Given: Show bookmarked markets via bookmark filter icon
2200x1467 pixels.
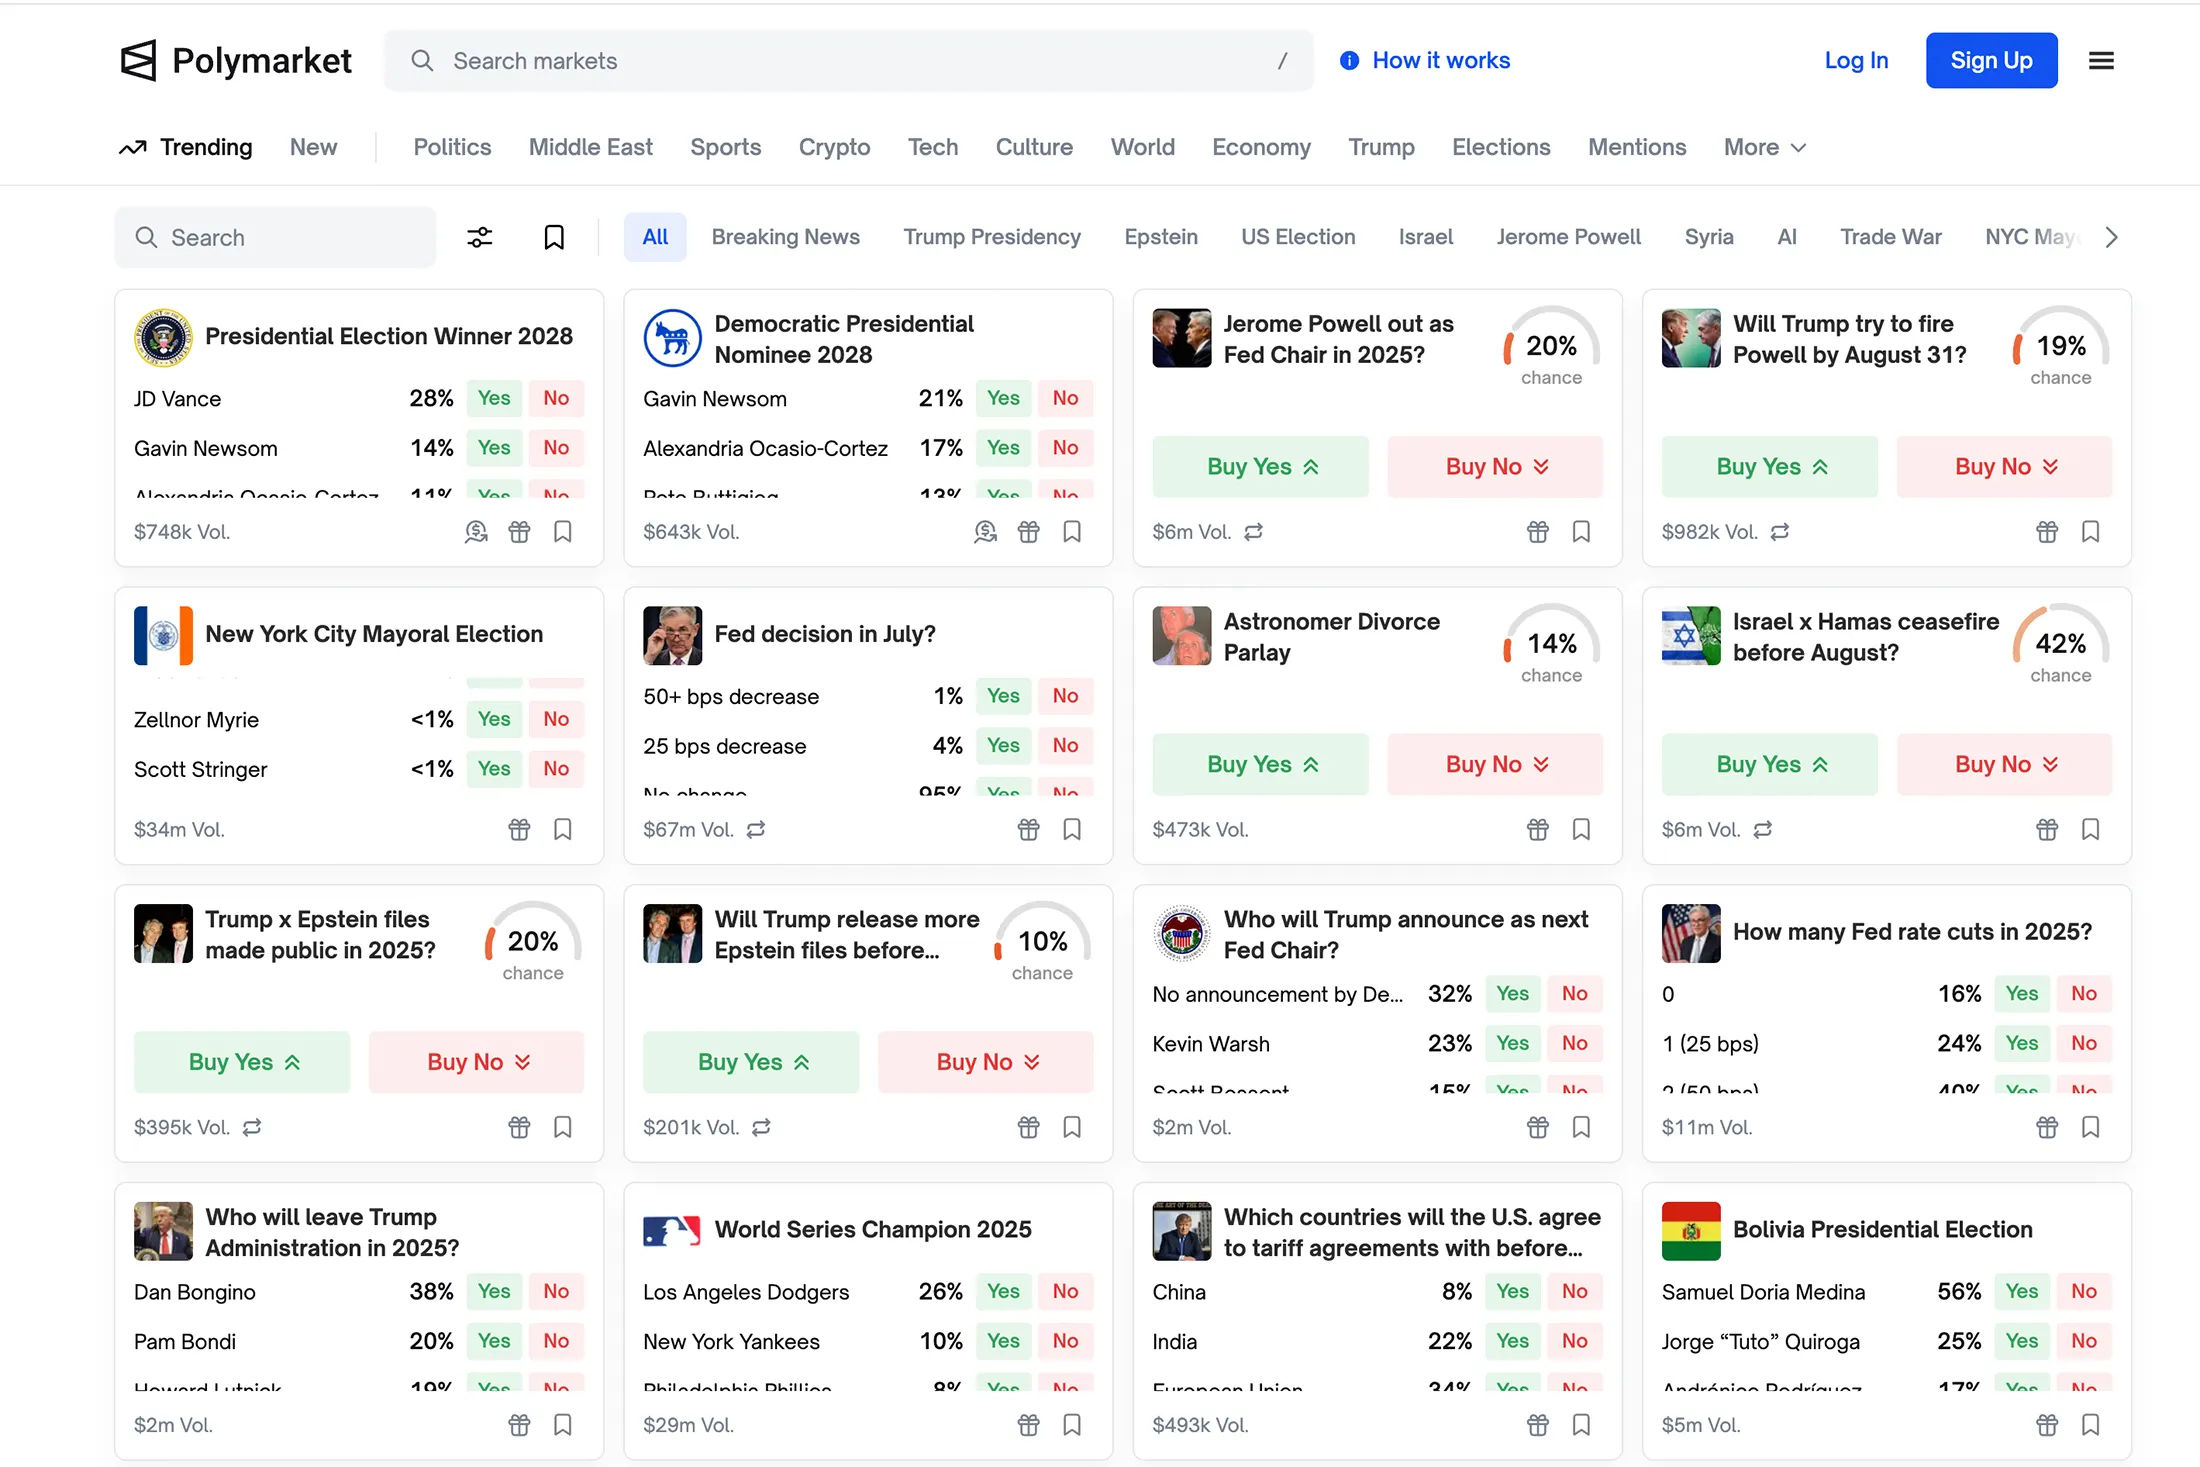Looking at the screenshot, I should point(554,237).
